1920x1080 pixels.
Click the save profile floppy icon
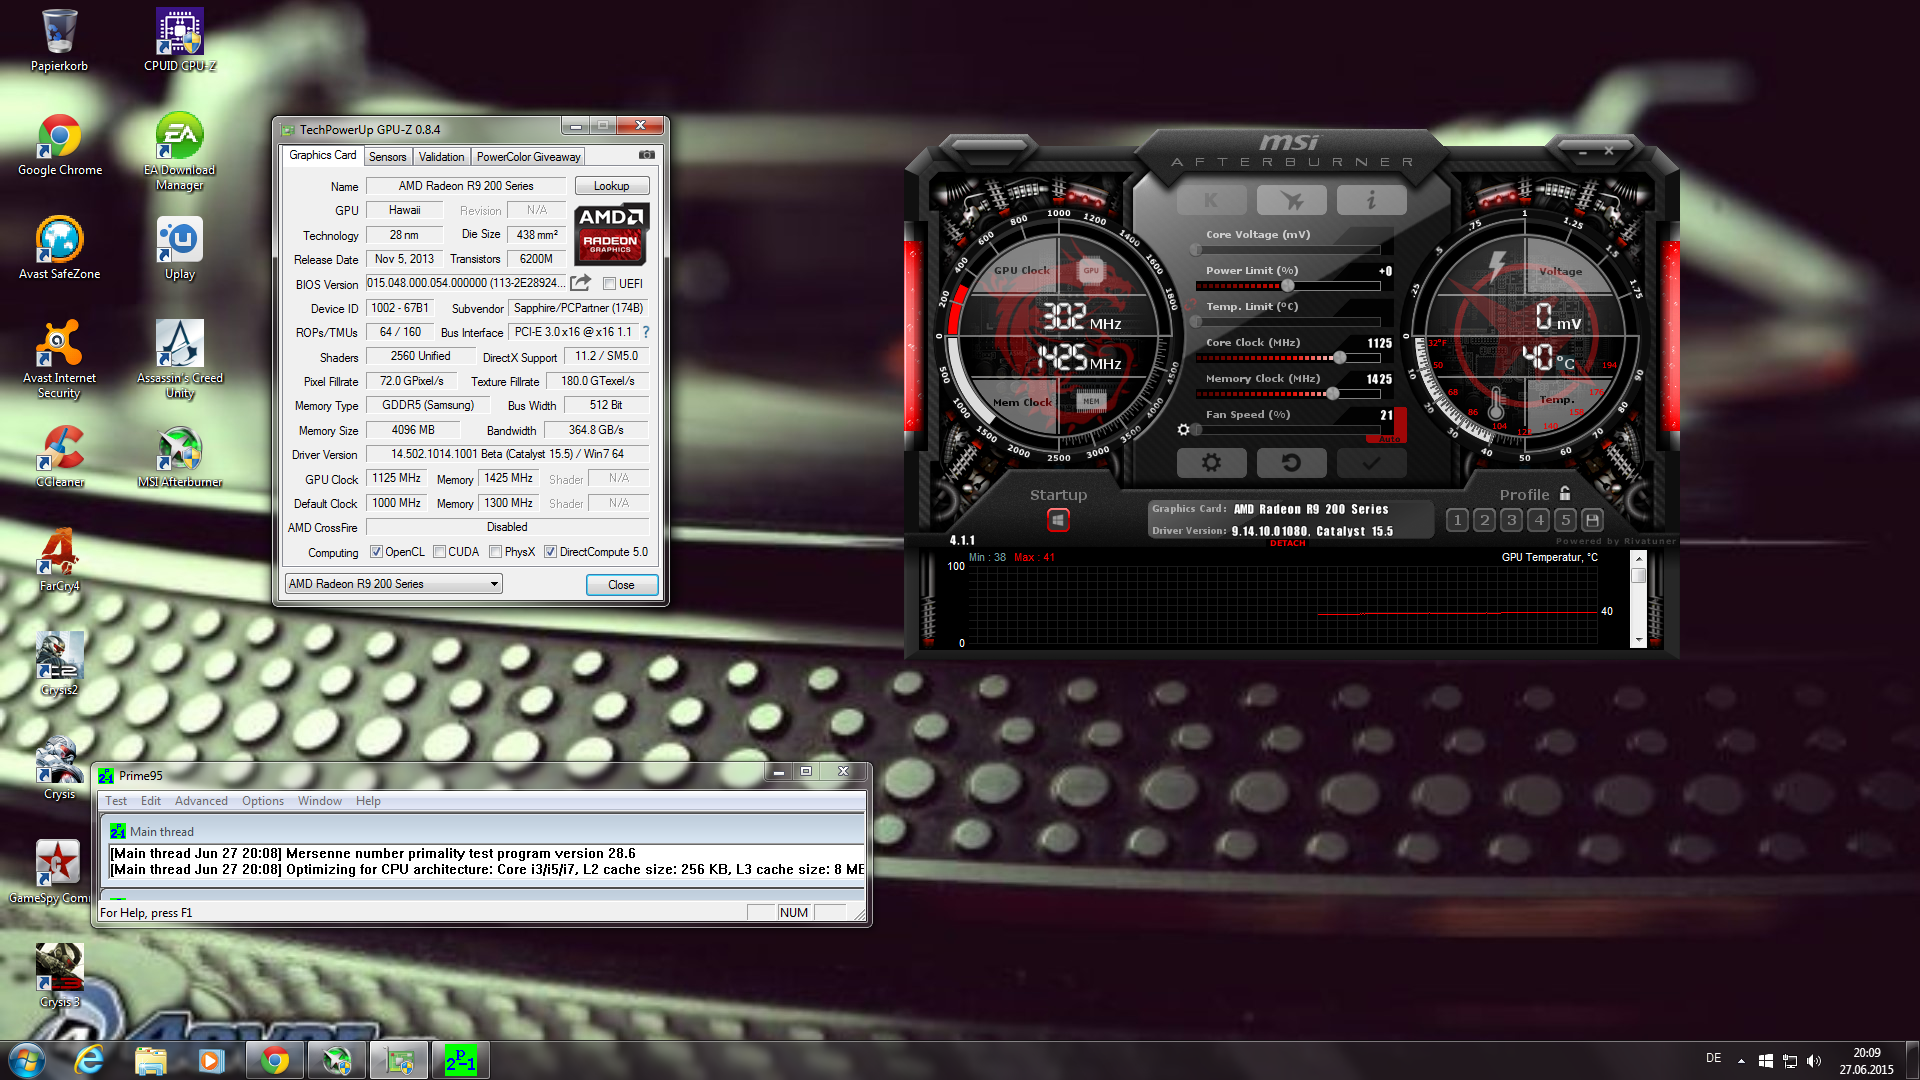pyautogui.click(x=1593, y=520)
